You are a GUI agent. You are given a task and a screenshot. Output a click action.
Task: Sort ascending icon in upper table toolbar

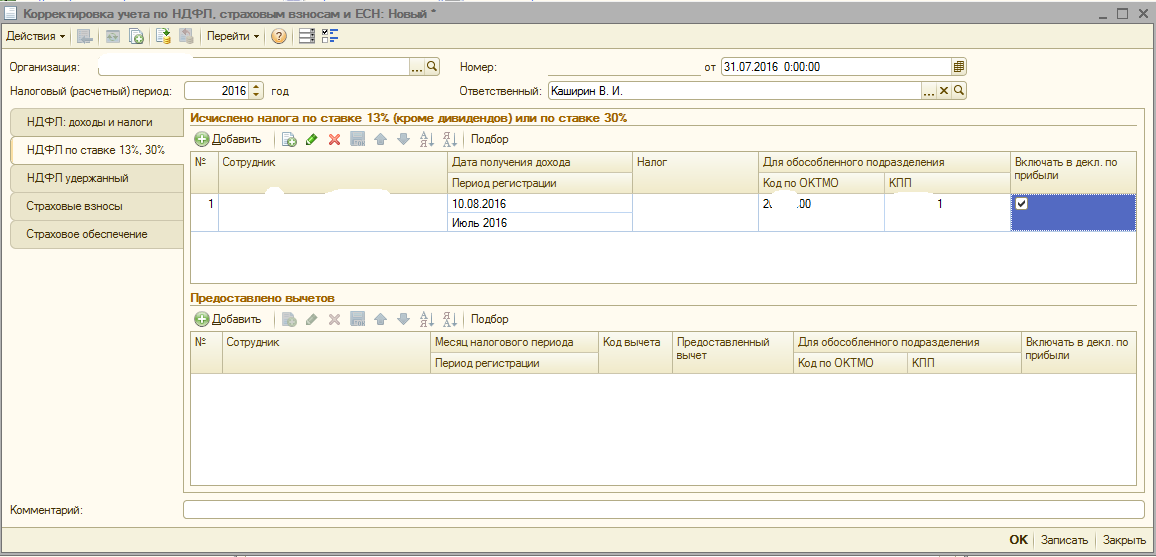(x=427, y=140)
